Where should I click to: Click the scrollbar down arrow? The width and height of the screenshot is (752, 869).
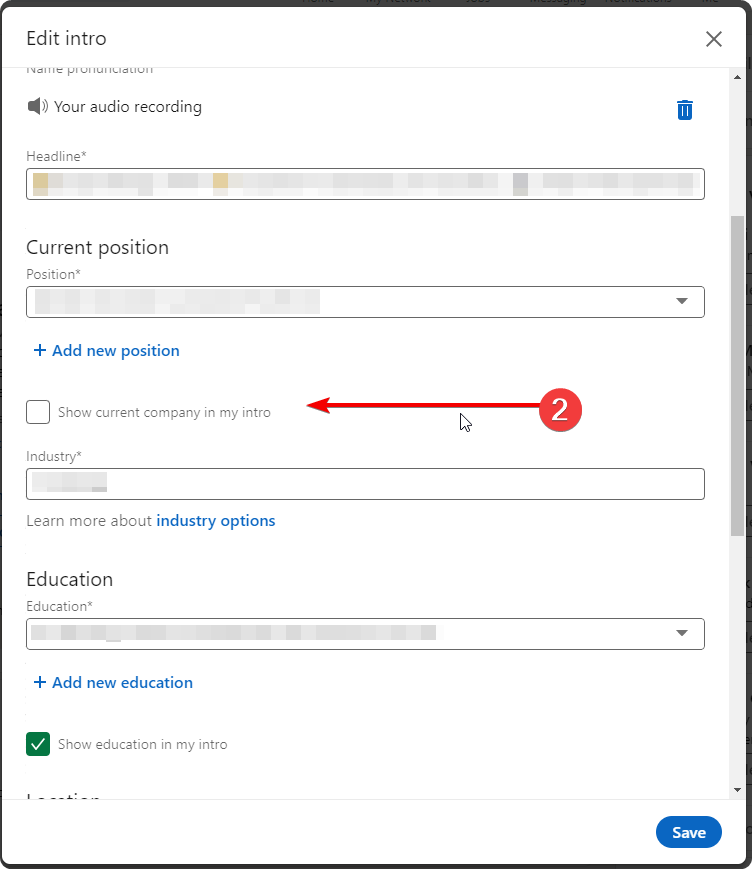(x=738, y=790)
